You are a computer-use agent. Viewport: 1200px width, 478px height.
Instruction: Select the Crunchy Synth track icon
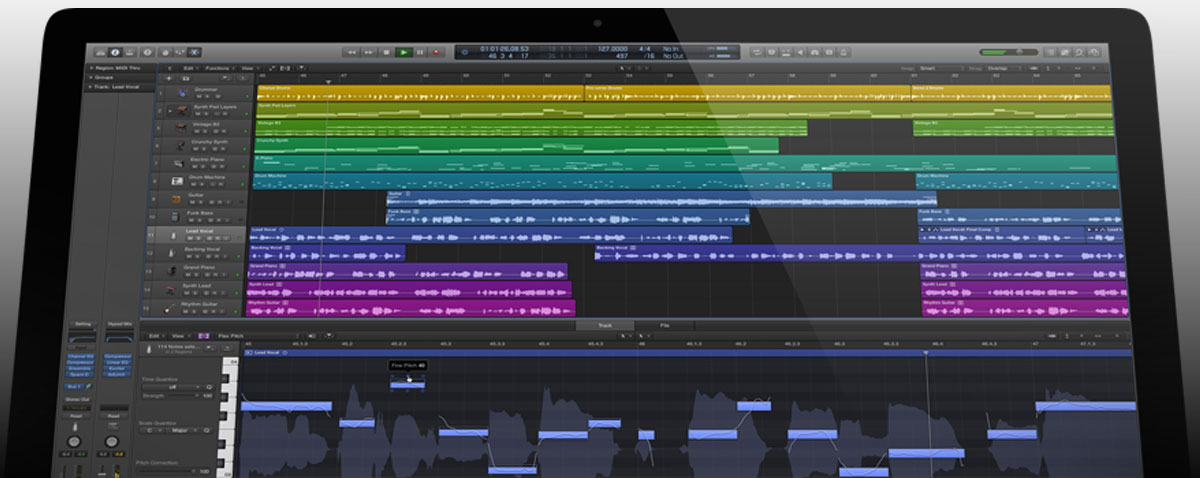[180, 144]
